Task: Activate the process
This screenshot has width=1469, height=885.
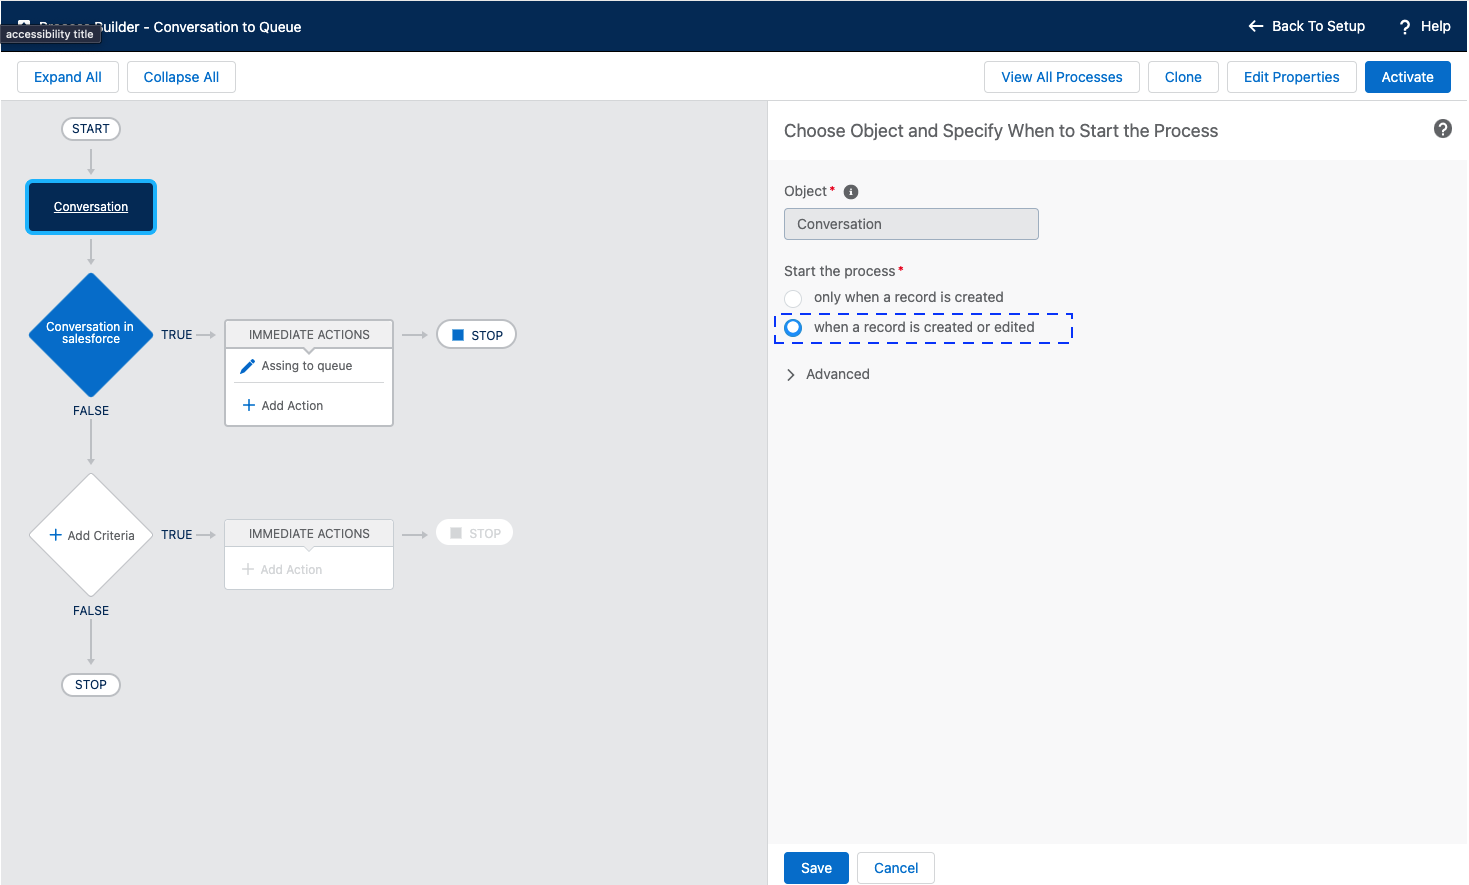Action: click(x=1407, y=77)
